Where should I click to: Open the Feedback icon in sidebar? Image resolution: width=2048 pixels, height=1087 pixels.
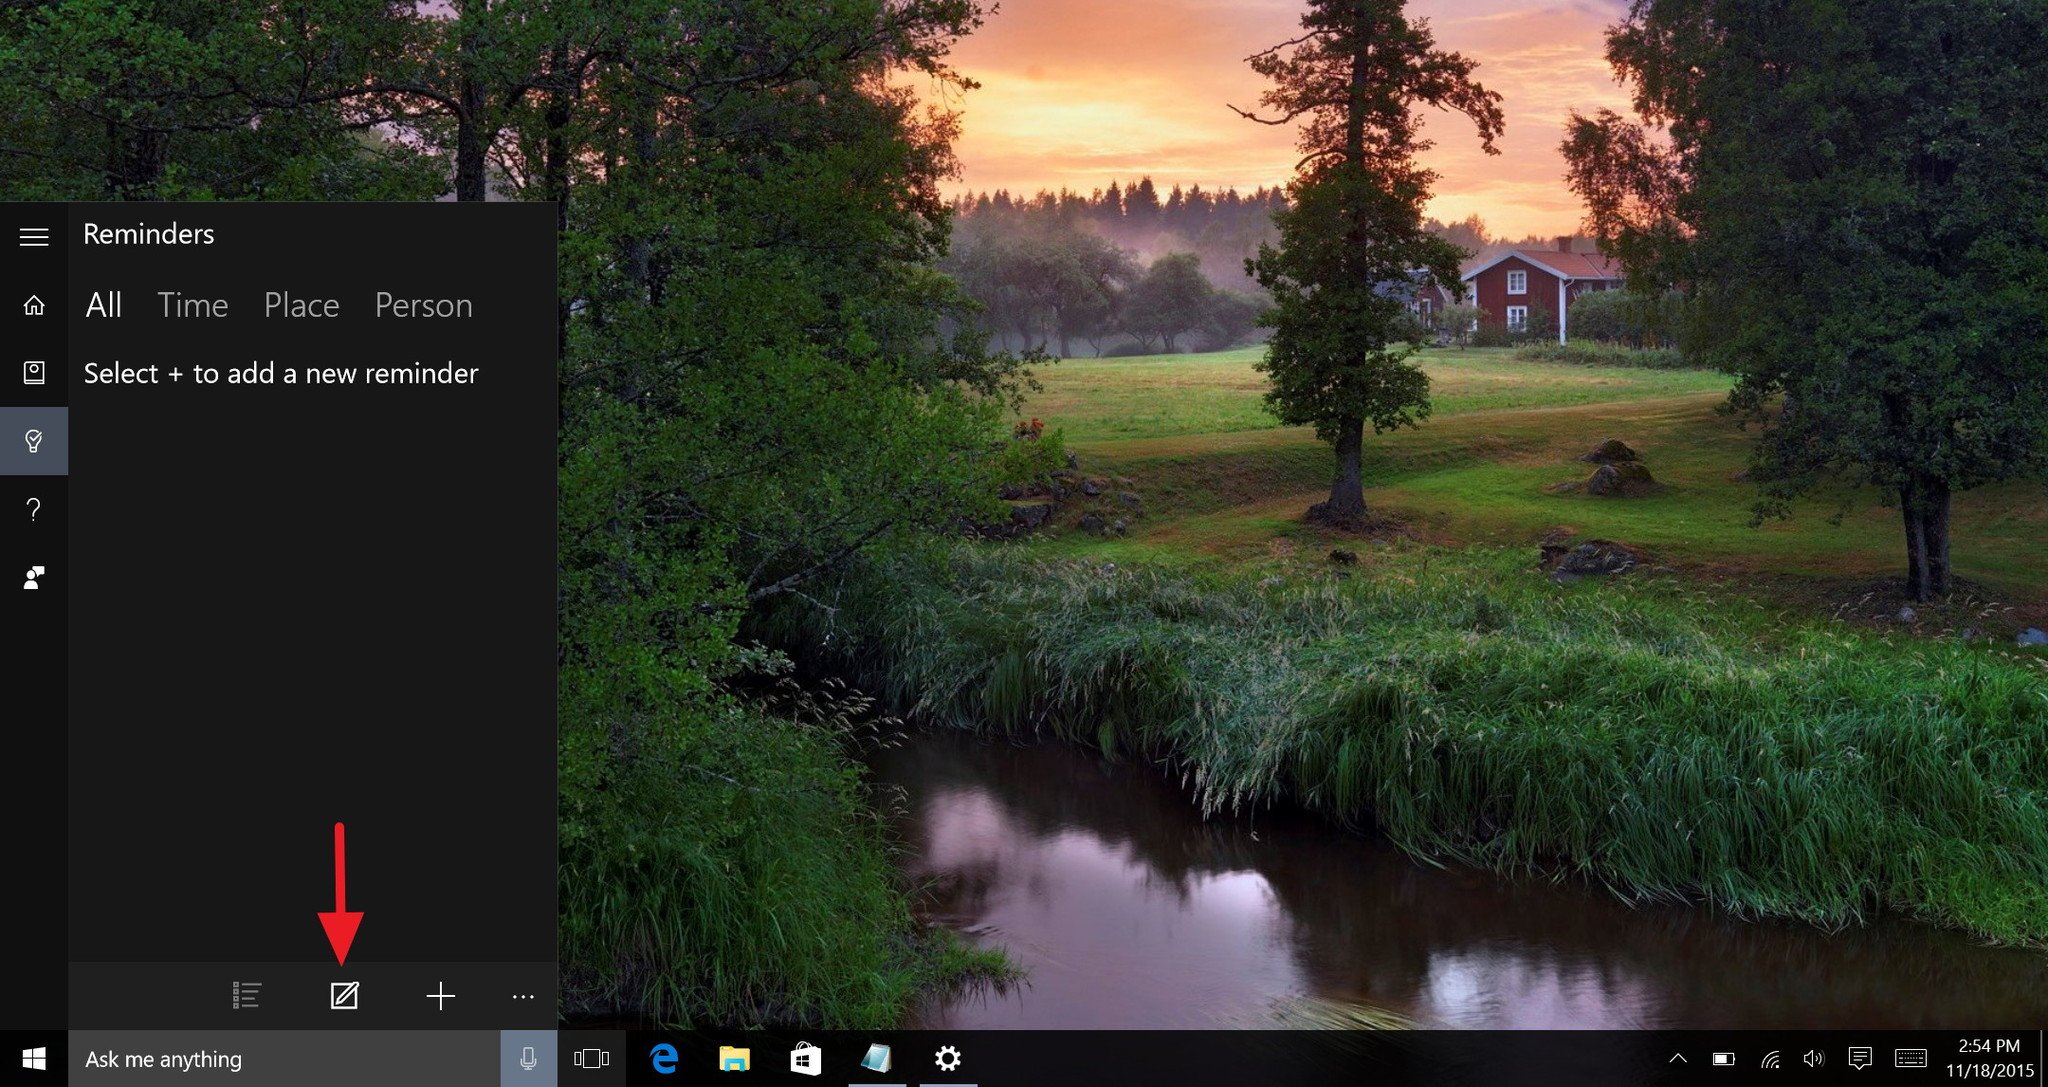click(x=34, y=577)
